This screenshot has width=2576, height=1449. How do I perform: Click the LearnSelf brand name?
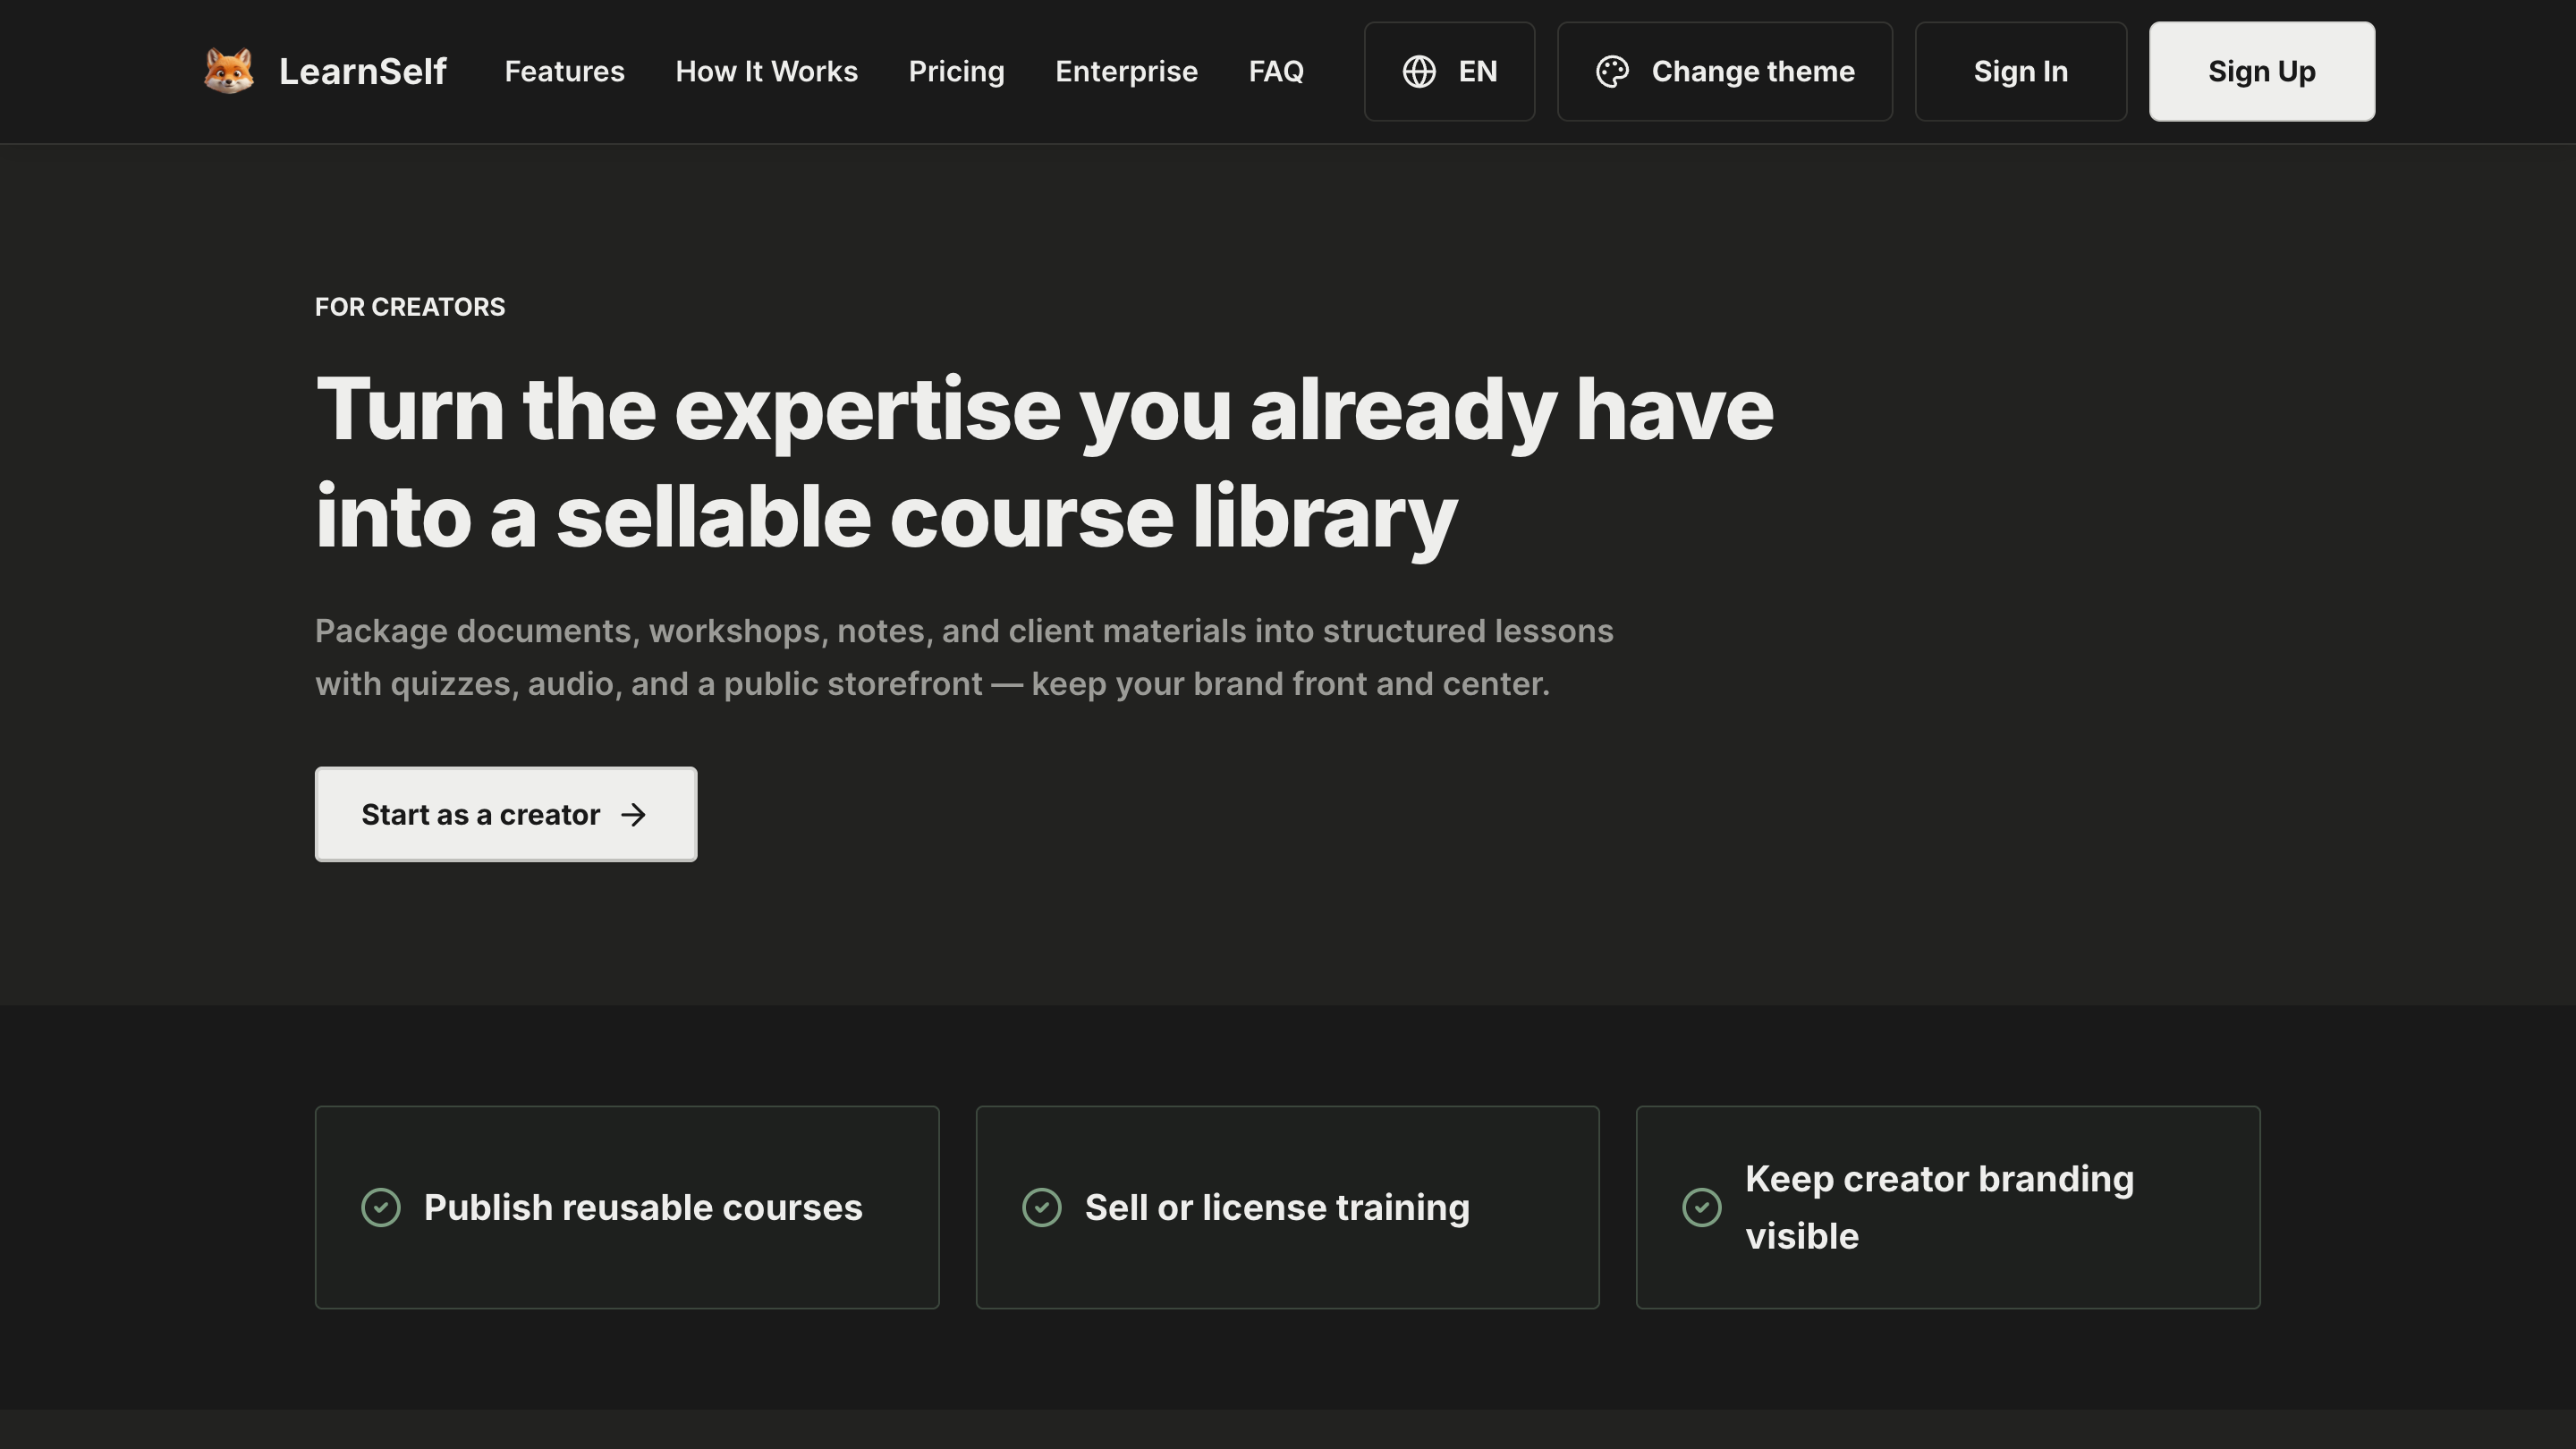pos(362,72)
